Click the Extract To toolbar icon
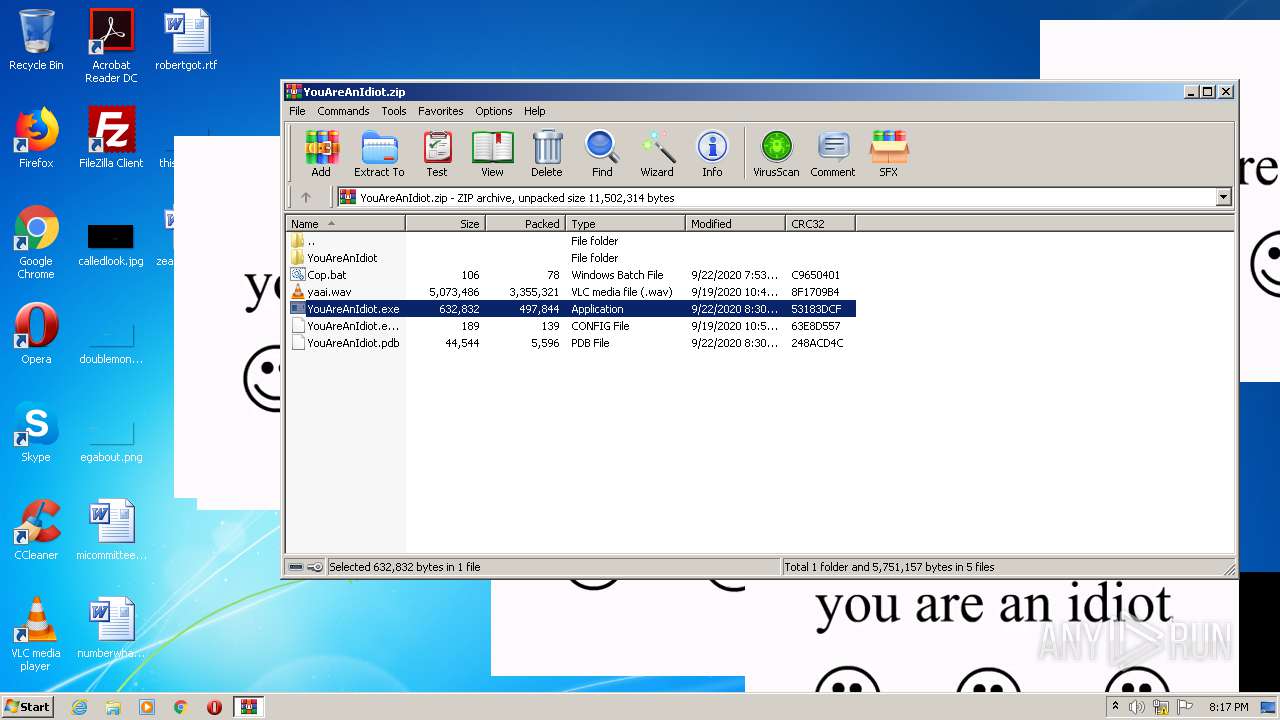The width and height of the screenshot is (1280, 720). [379, 154]
